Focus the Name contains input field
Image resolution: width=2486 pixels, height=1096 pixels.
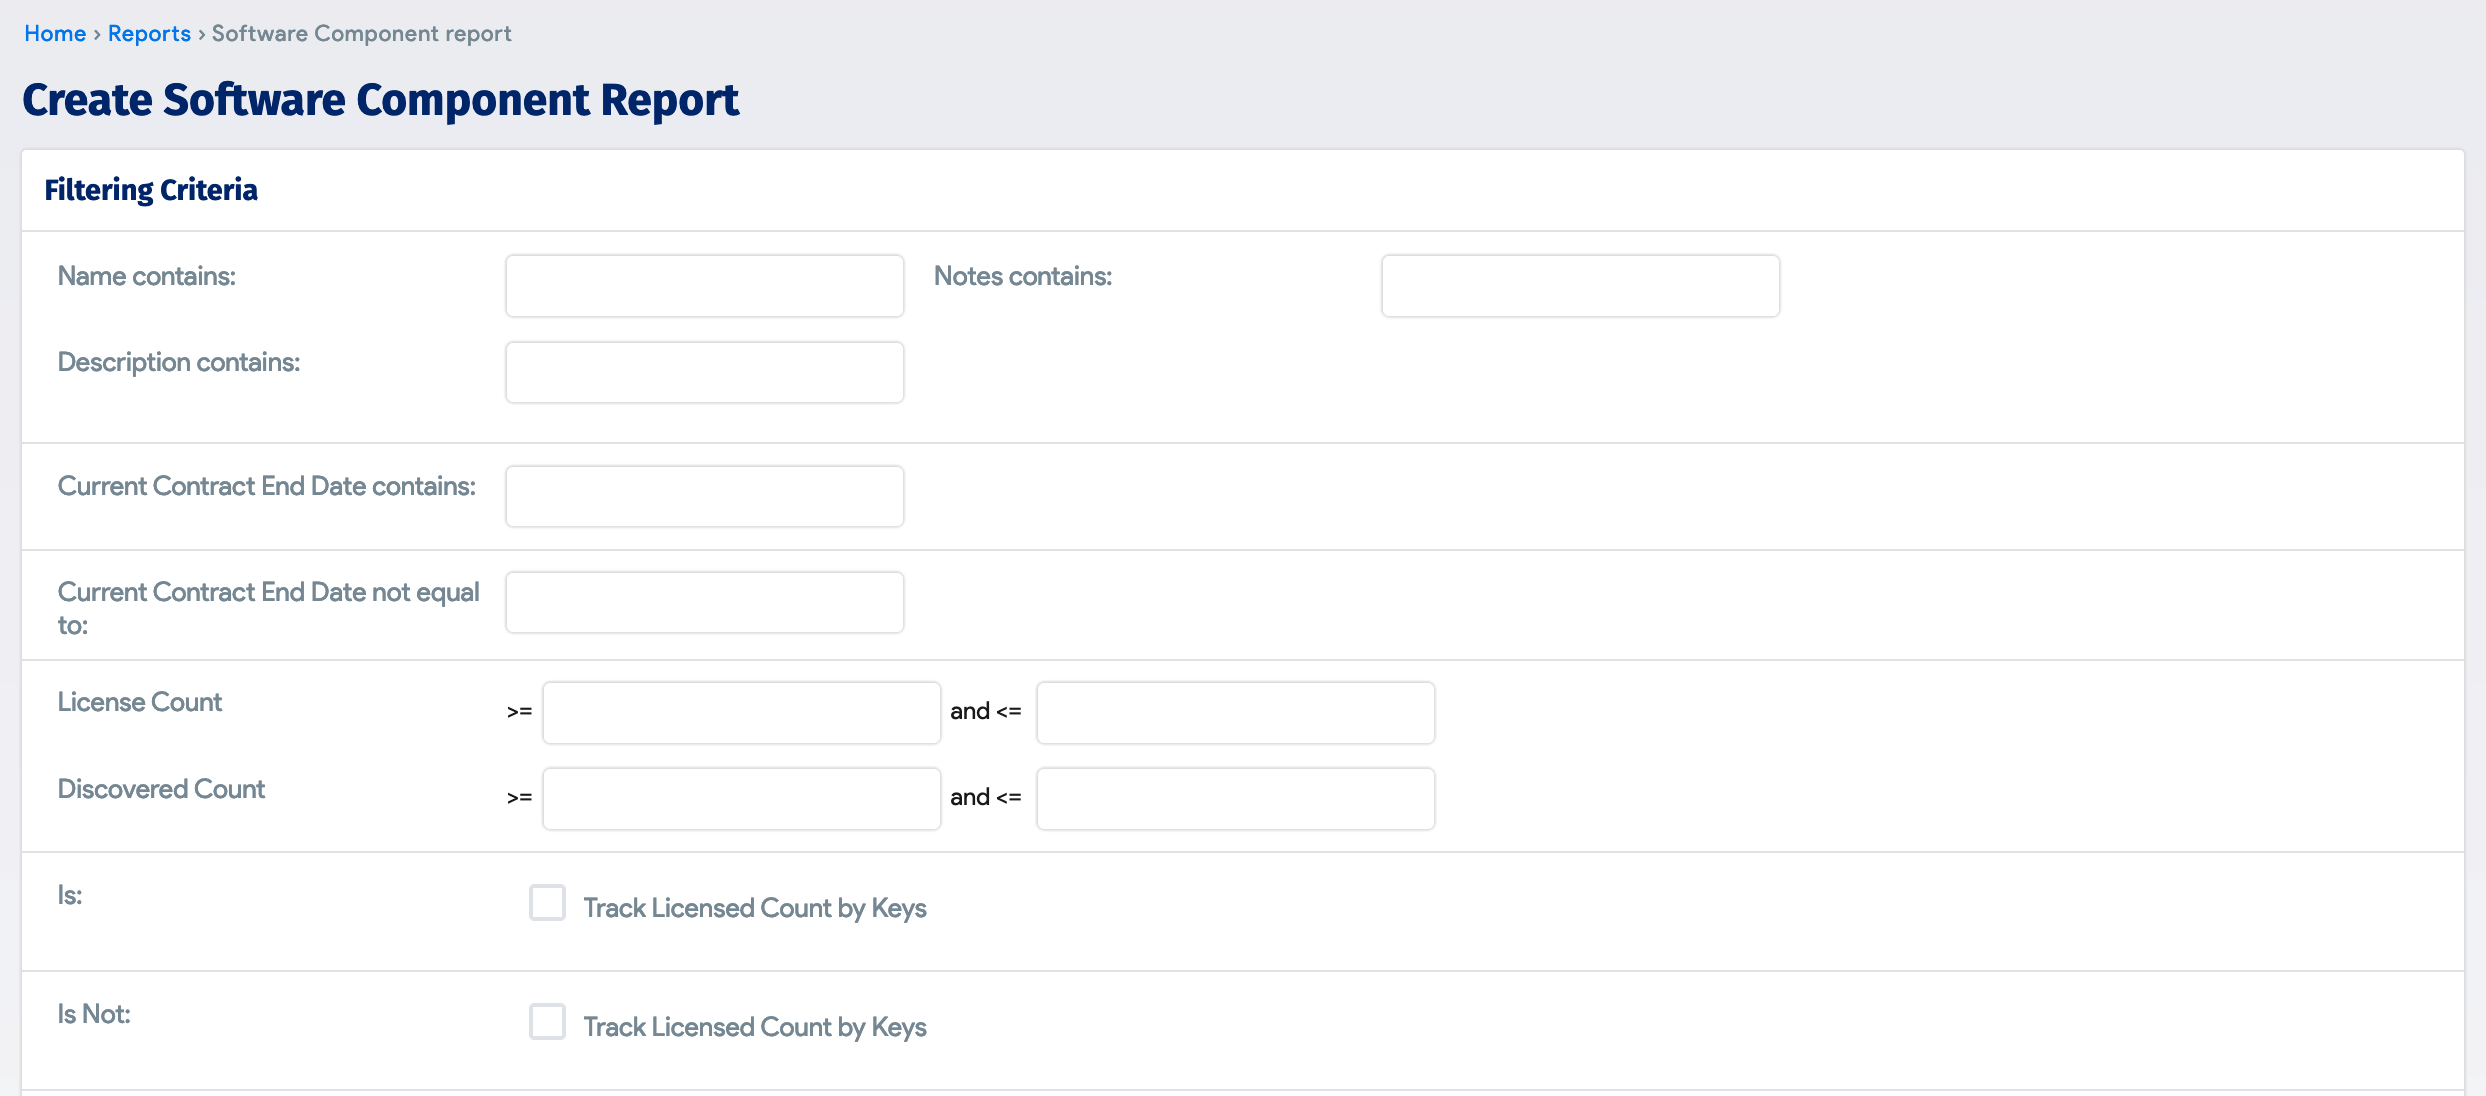[705, 286]
